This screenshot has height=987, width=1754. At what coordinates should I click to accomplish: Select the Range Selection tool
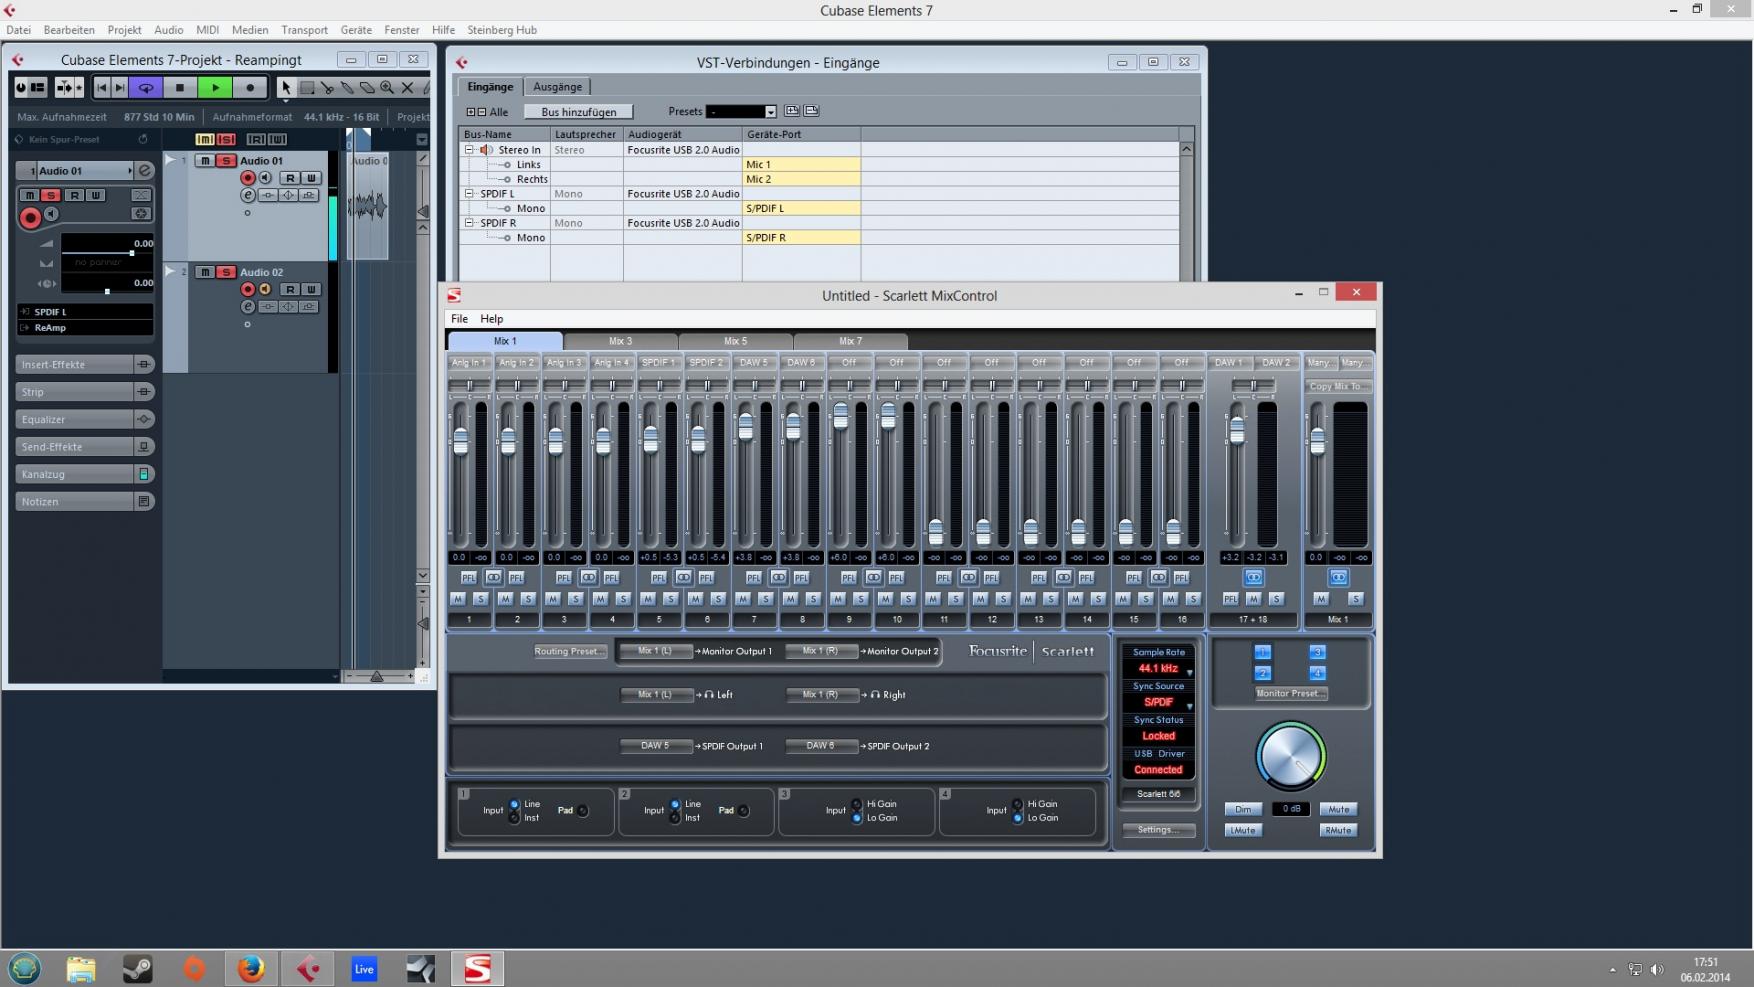point(307,88)
